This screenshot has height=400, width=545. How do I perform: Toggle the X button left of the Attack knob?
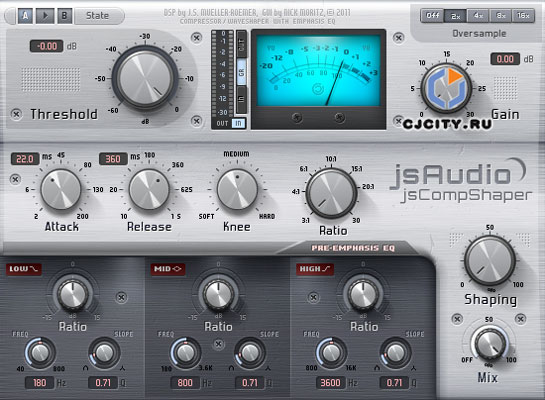point(15,179)
